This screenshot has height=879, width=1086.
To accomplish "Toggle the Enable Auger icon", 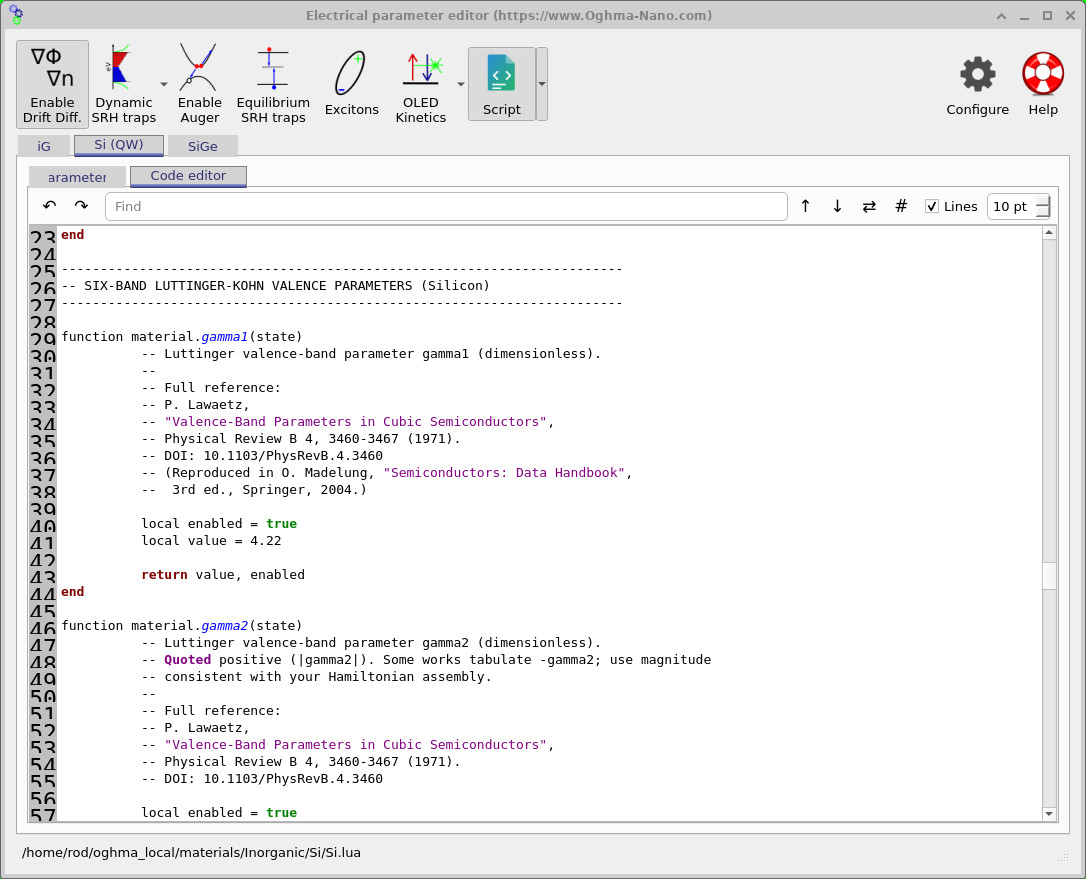I will (x=199, y=84).
